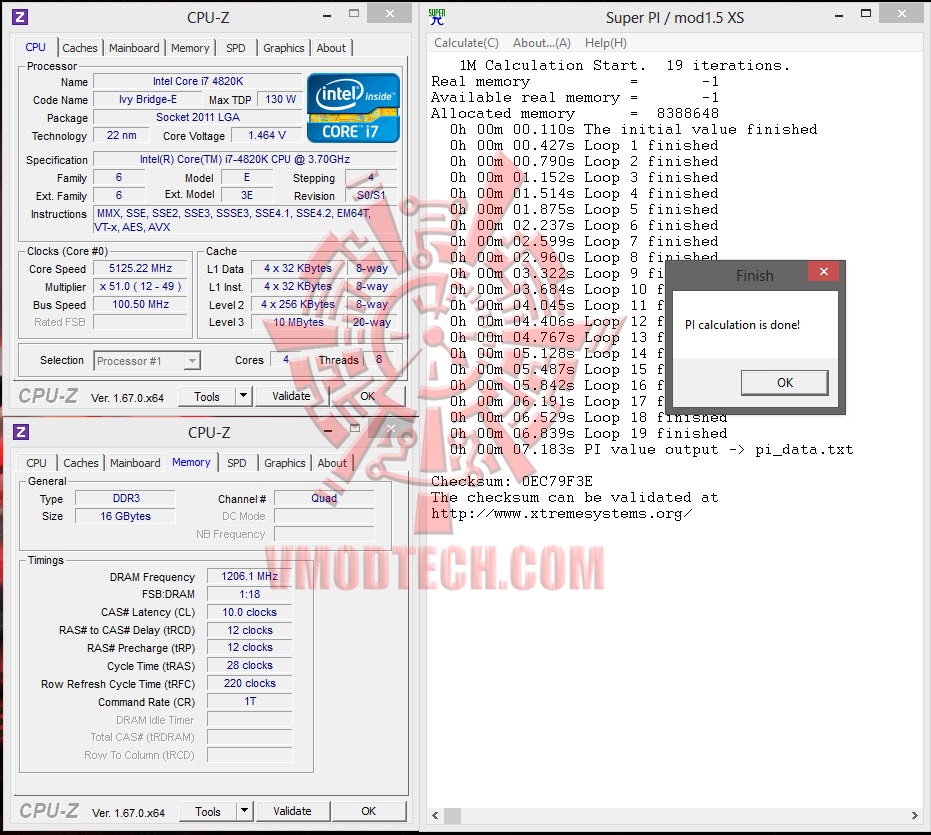Open About tab in top CPU-Z window

tap(331, 48)
